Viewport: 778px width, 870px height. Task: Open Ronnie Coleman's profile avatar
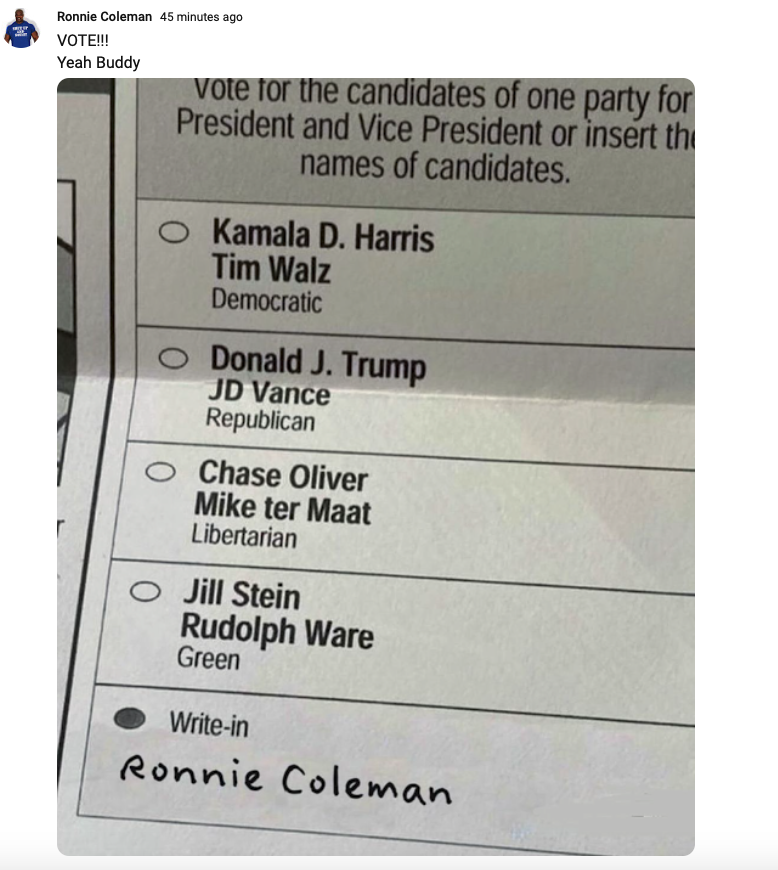click(21, 29)
